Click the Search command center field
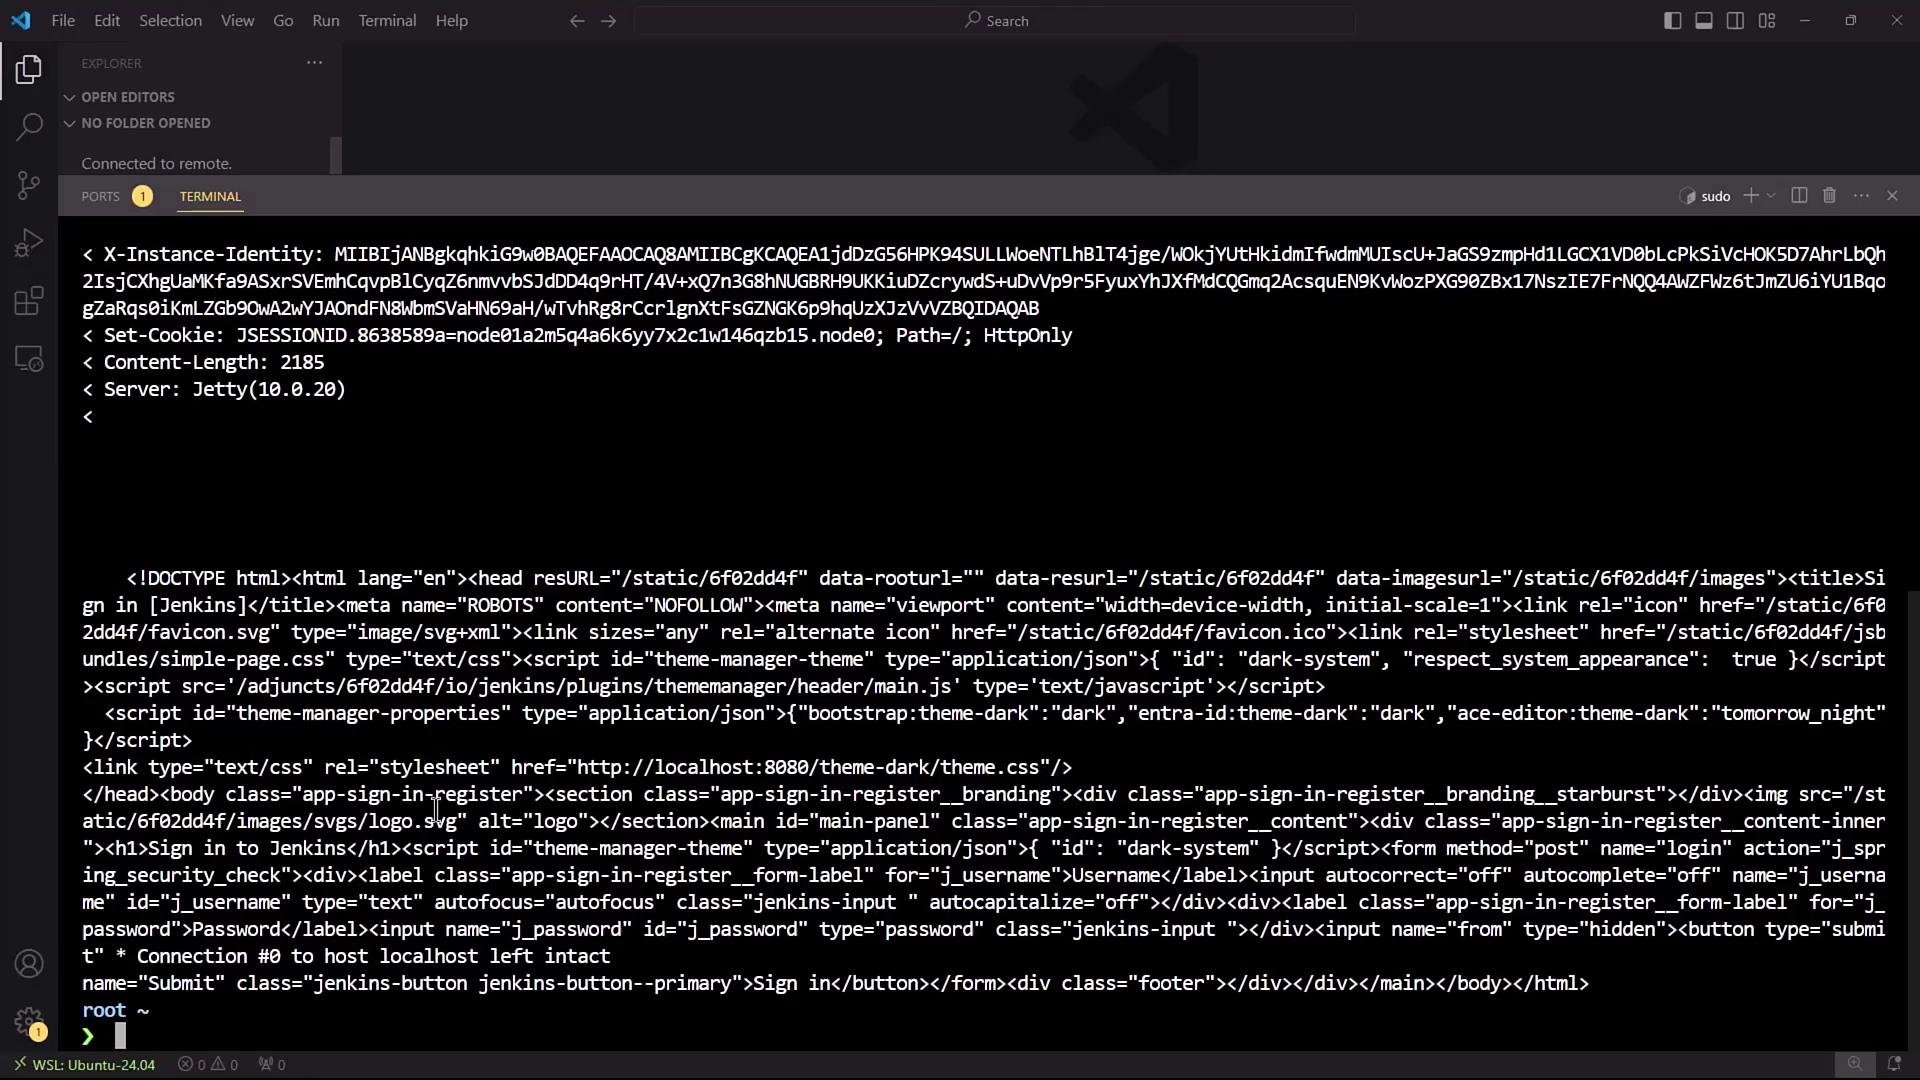1920x1080 pixels. (x=995, y=21)
